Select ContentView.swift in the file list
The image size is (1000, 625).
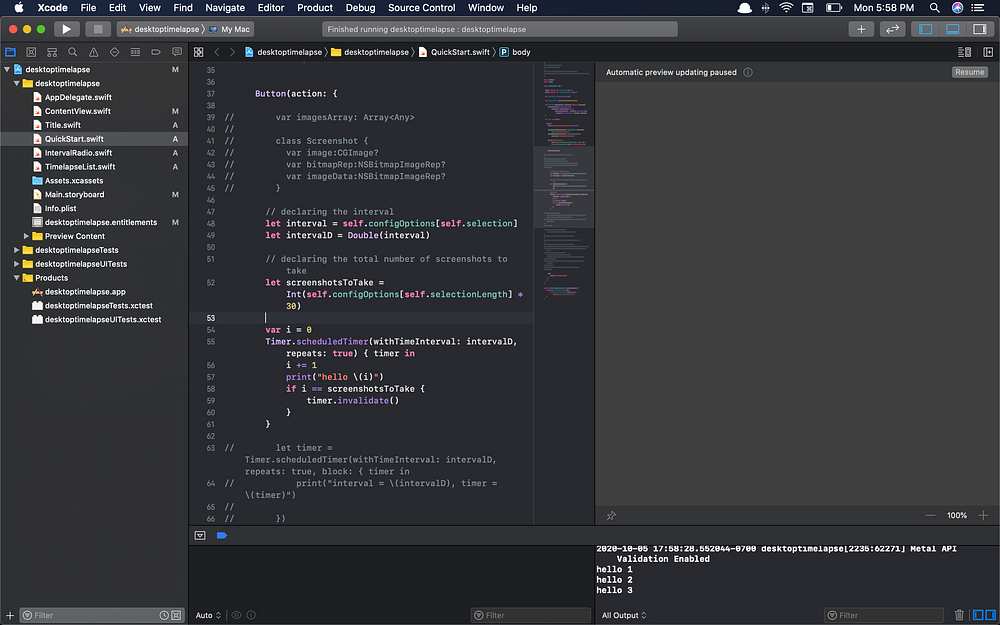tap(77, 111)
